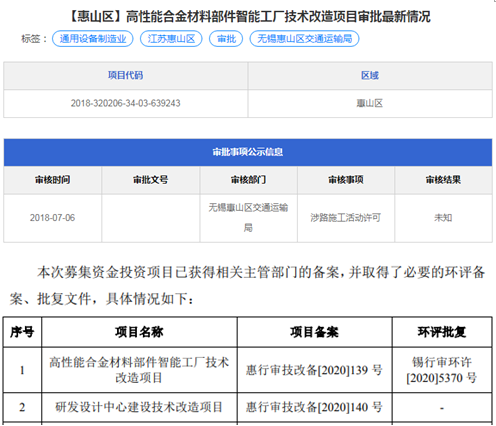
Task: Select project code 2018-320206-34-03-639243 cell
Action: pos(126,103)
